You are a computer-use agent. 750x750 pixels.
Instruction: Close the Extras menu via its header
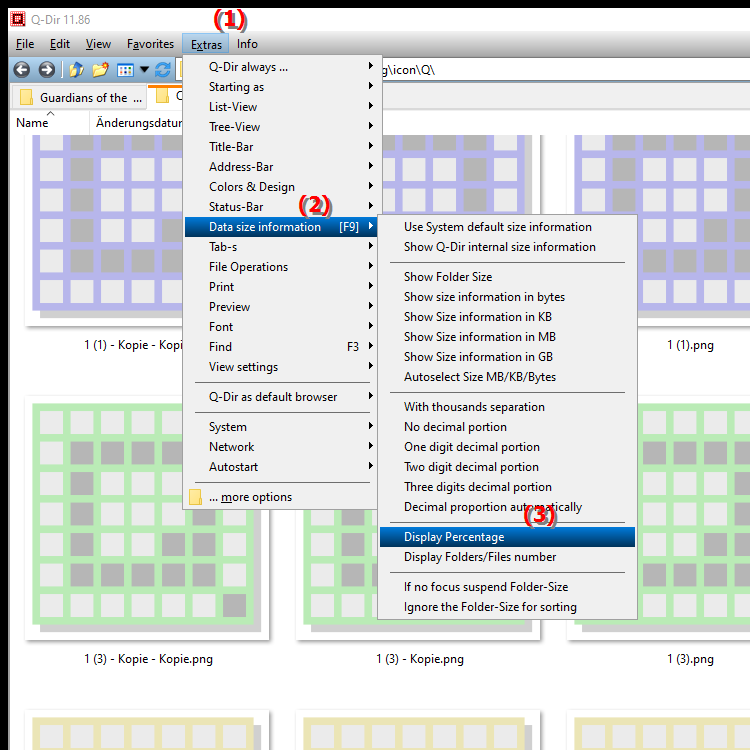(x=206, y=44)
